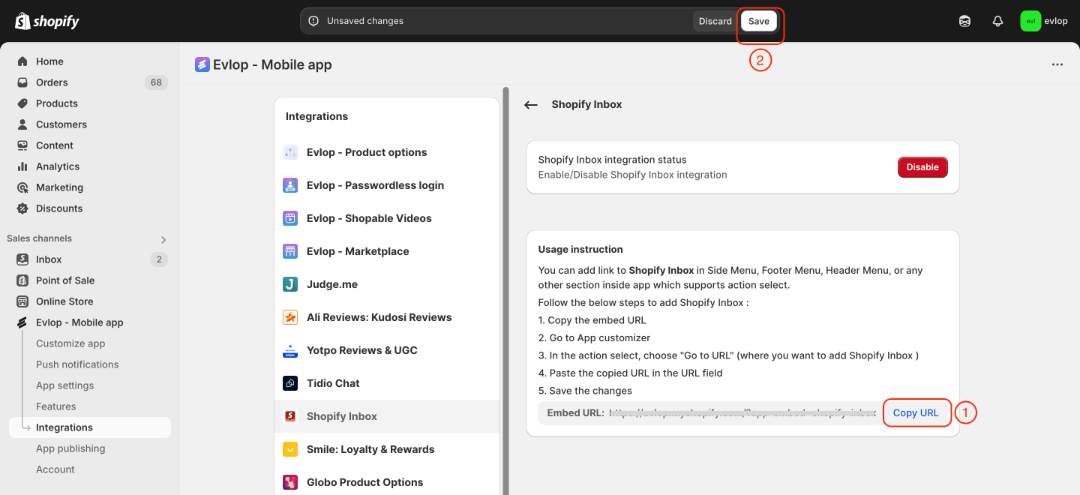
Task: Discard the unsaved changes
Action: (x=715, y=21)
